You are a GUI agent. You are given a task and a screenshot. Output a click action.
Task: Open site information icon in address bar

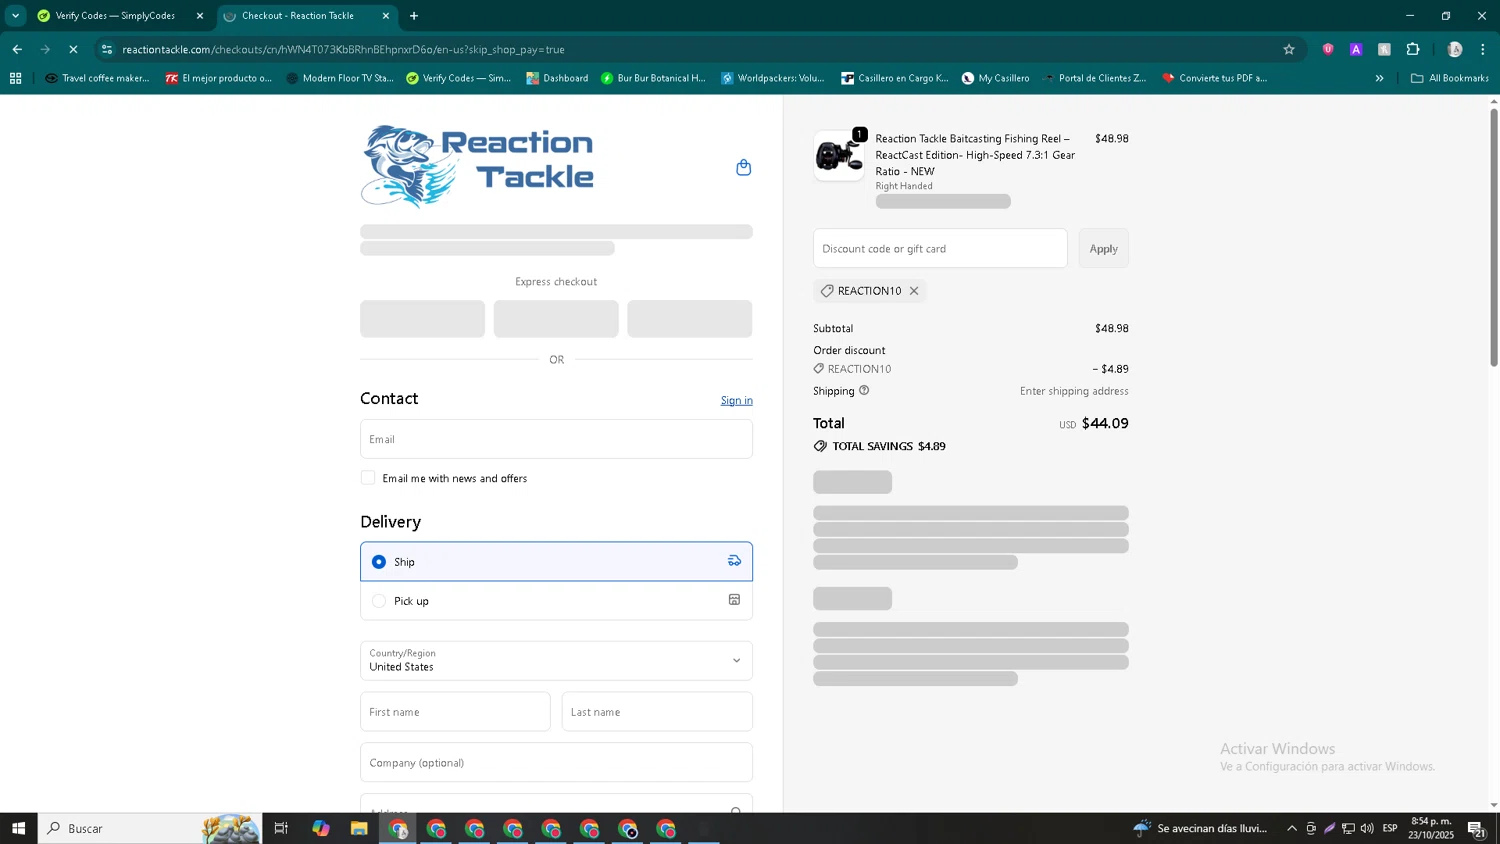coord(107,49)
